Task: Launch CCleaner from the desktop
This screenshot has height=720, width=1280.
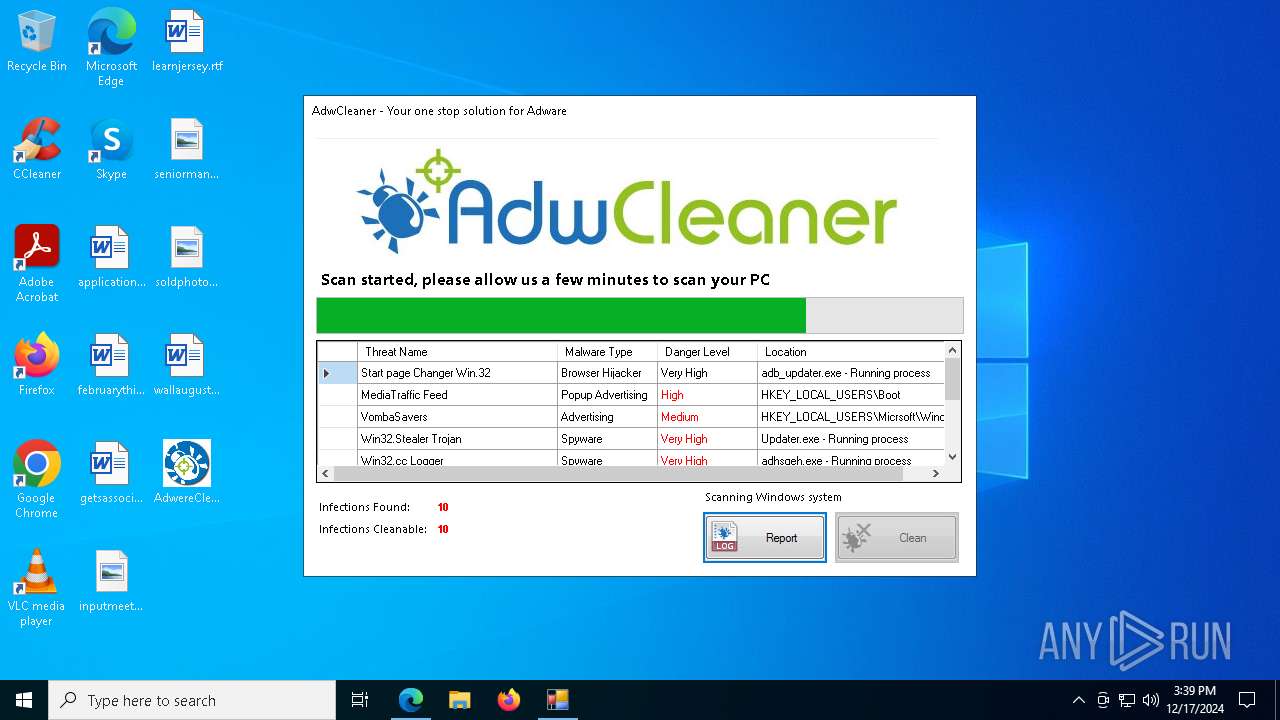Action: pyautogui.click(x=37, y=150)
